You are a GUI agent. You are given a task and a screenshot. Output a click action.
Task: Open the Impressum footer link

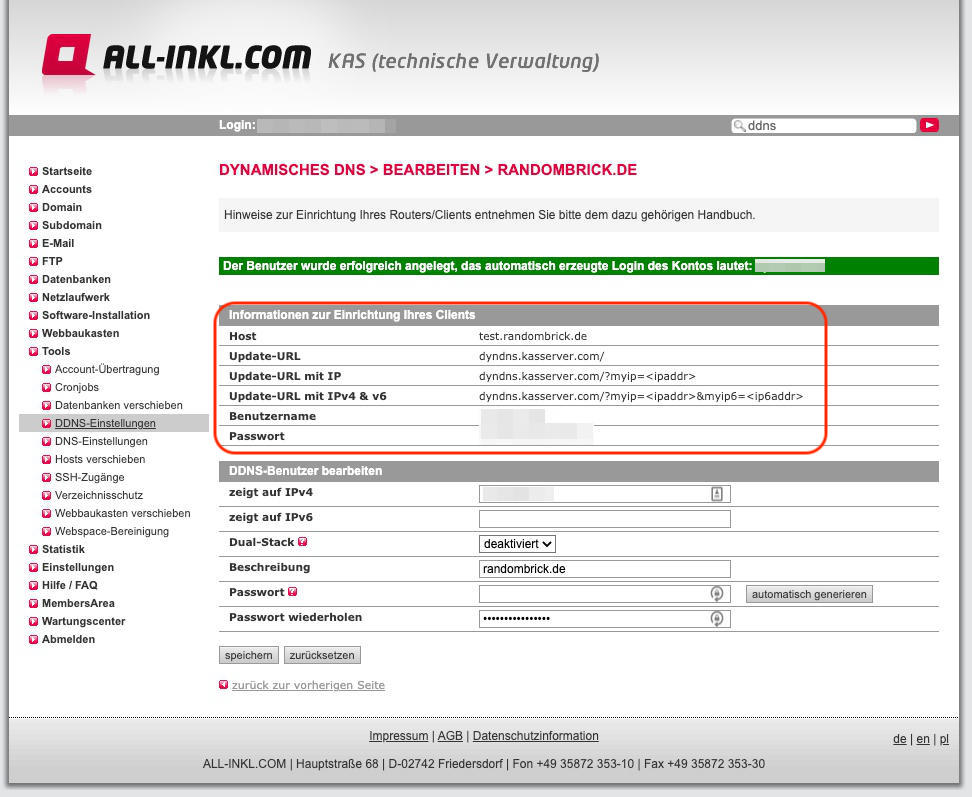(399, 736)
